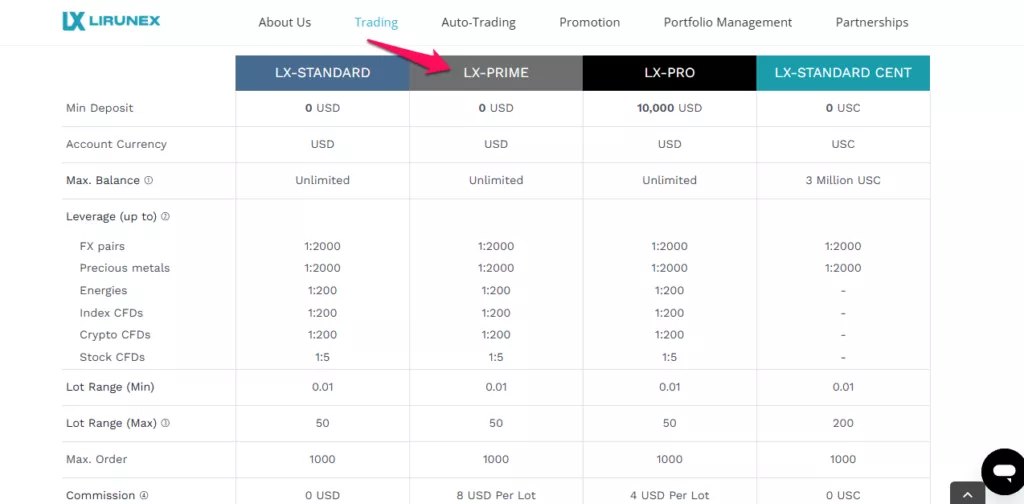Open the live chat bubble icon
The width and height of the screenshot is (1024, 504).
click(x=1003, y=471)
